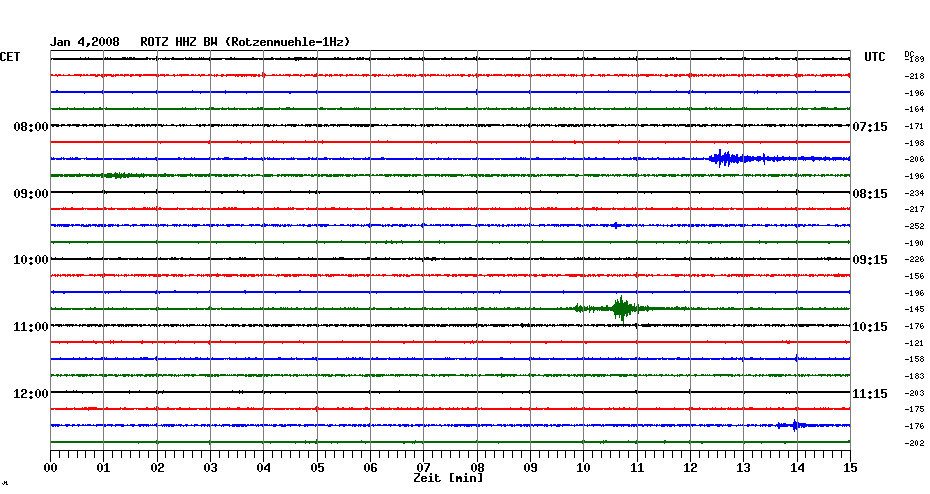This screenshot has height=494, width=930.
Task: Select DC value -189
Action: pos(915,59)
